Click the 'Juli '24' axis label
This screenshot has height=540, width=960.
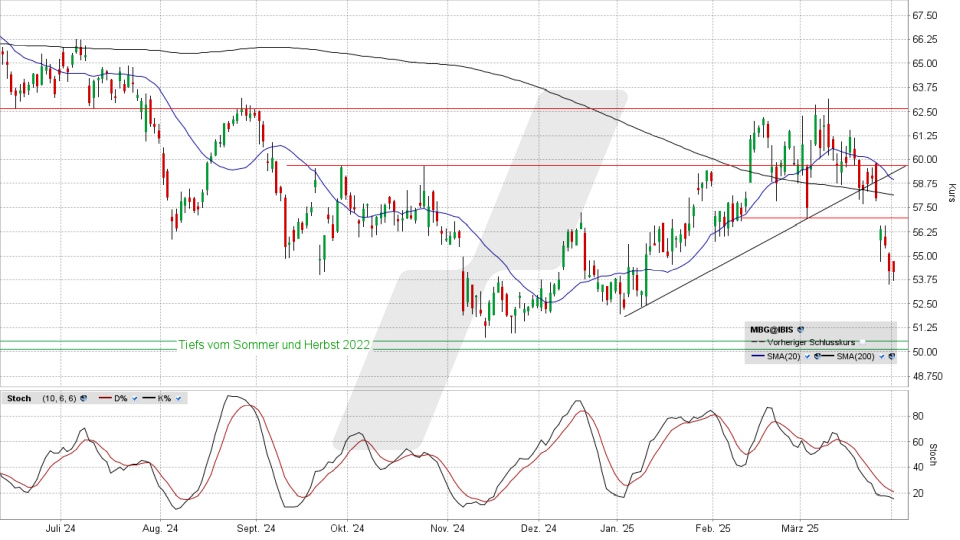tap(60, 528)
